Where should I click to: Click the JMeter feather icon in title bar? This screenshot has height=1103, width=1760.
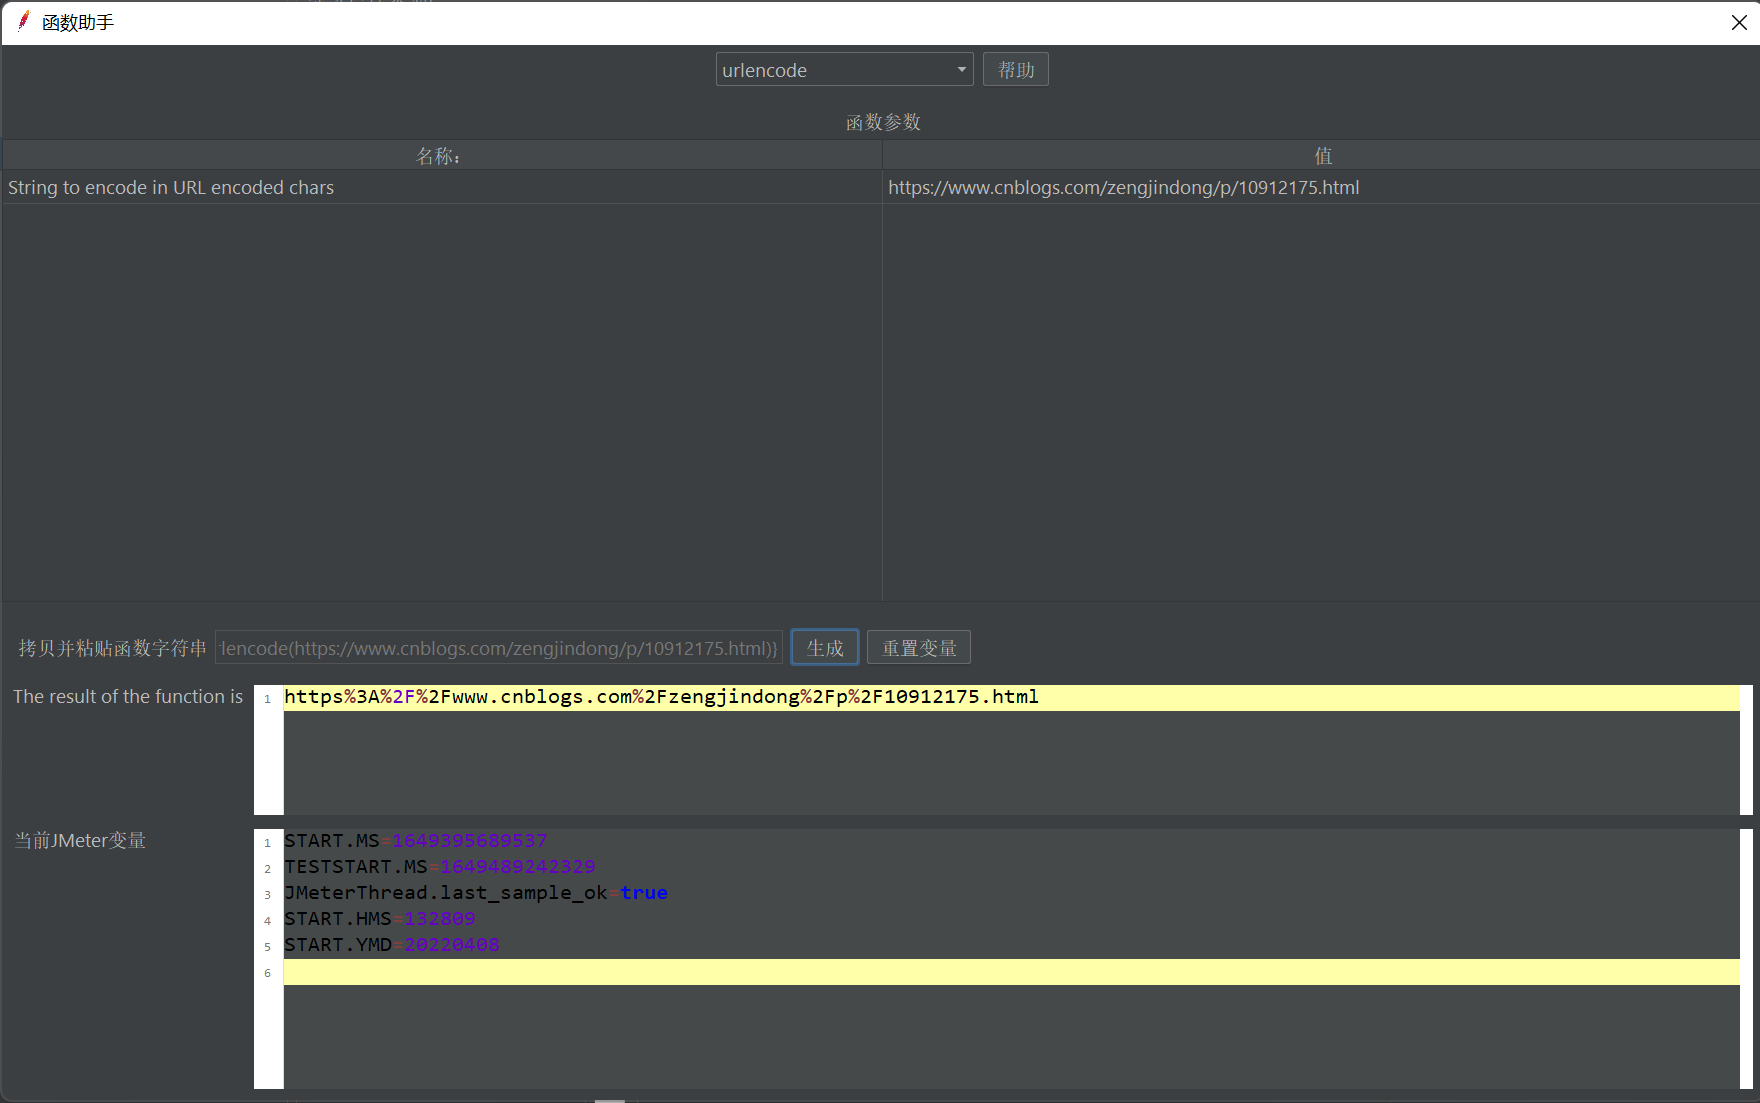point(23,21)
